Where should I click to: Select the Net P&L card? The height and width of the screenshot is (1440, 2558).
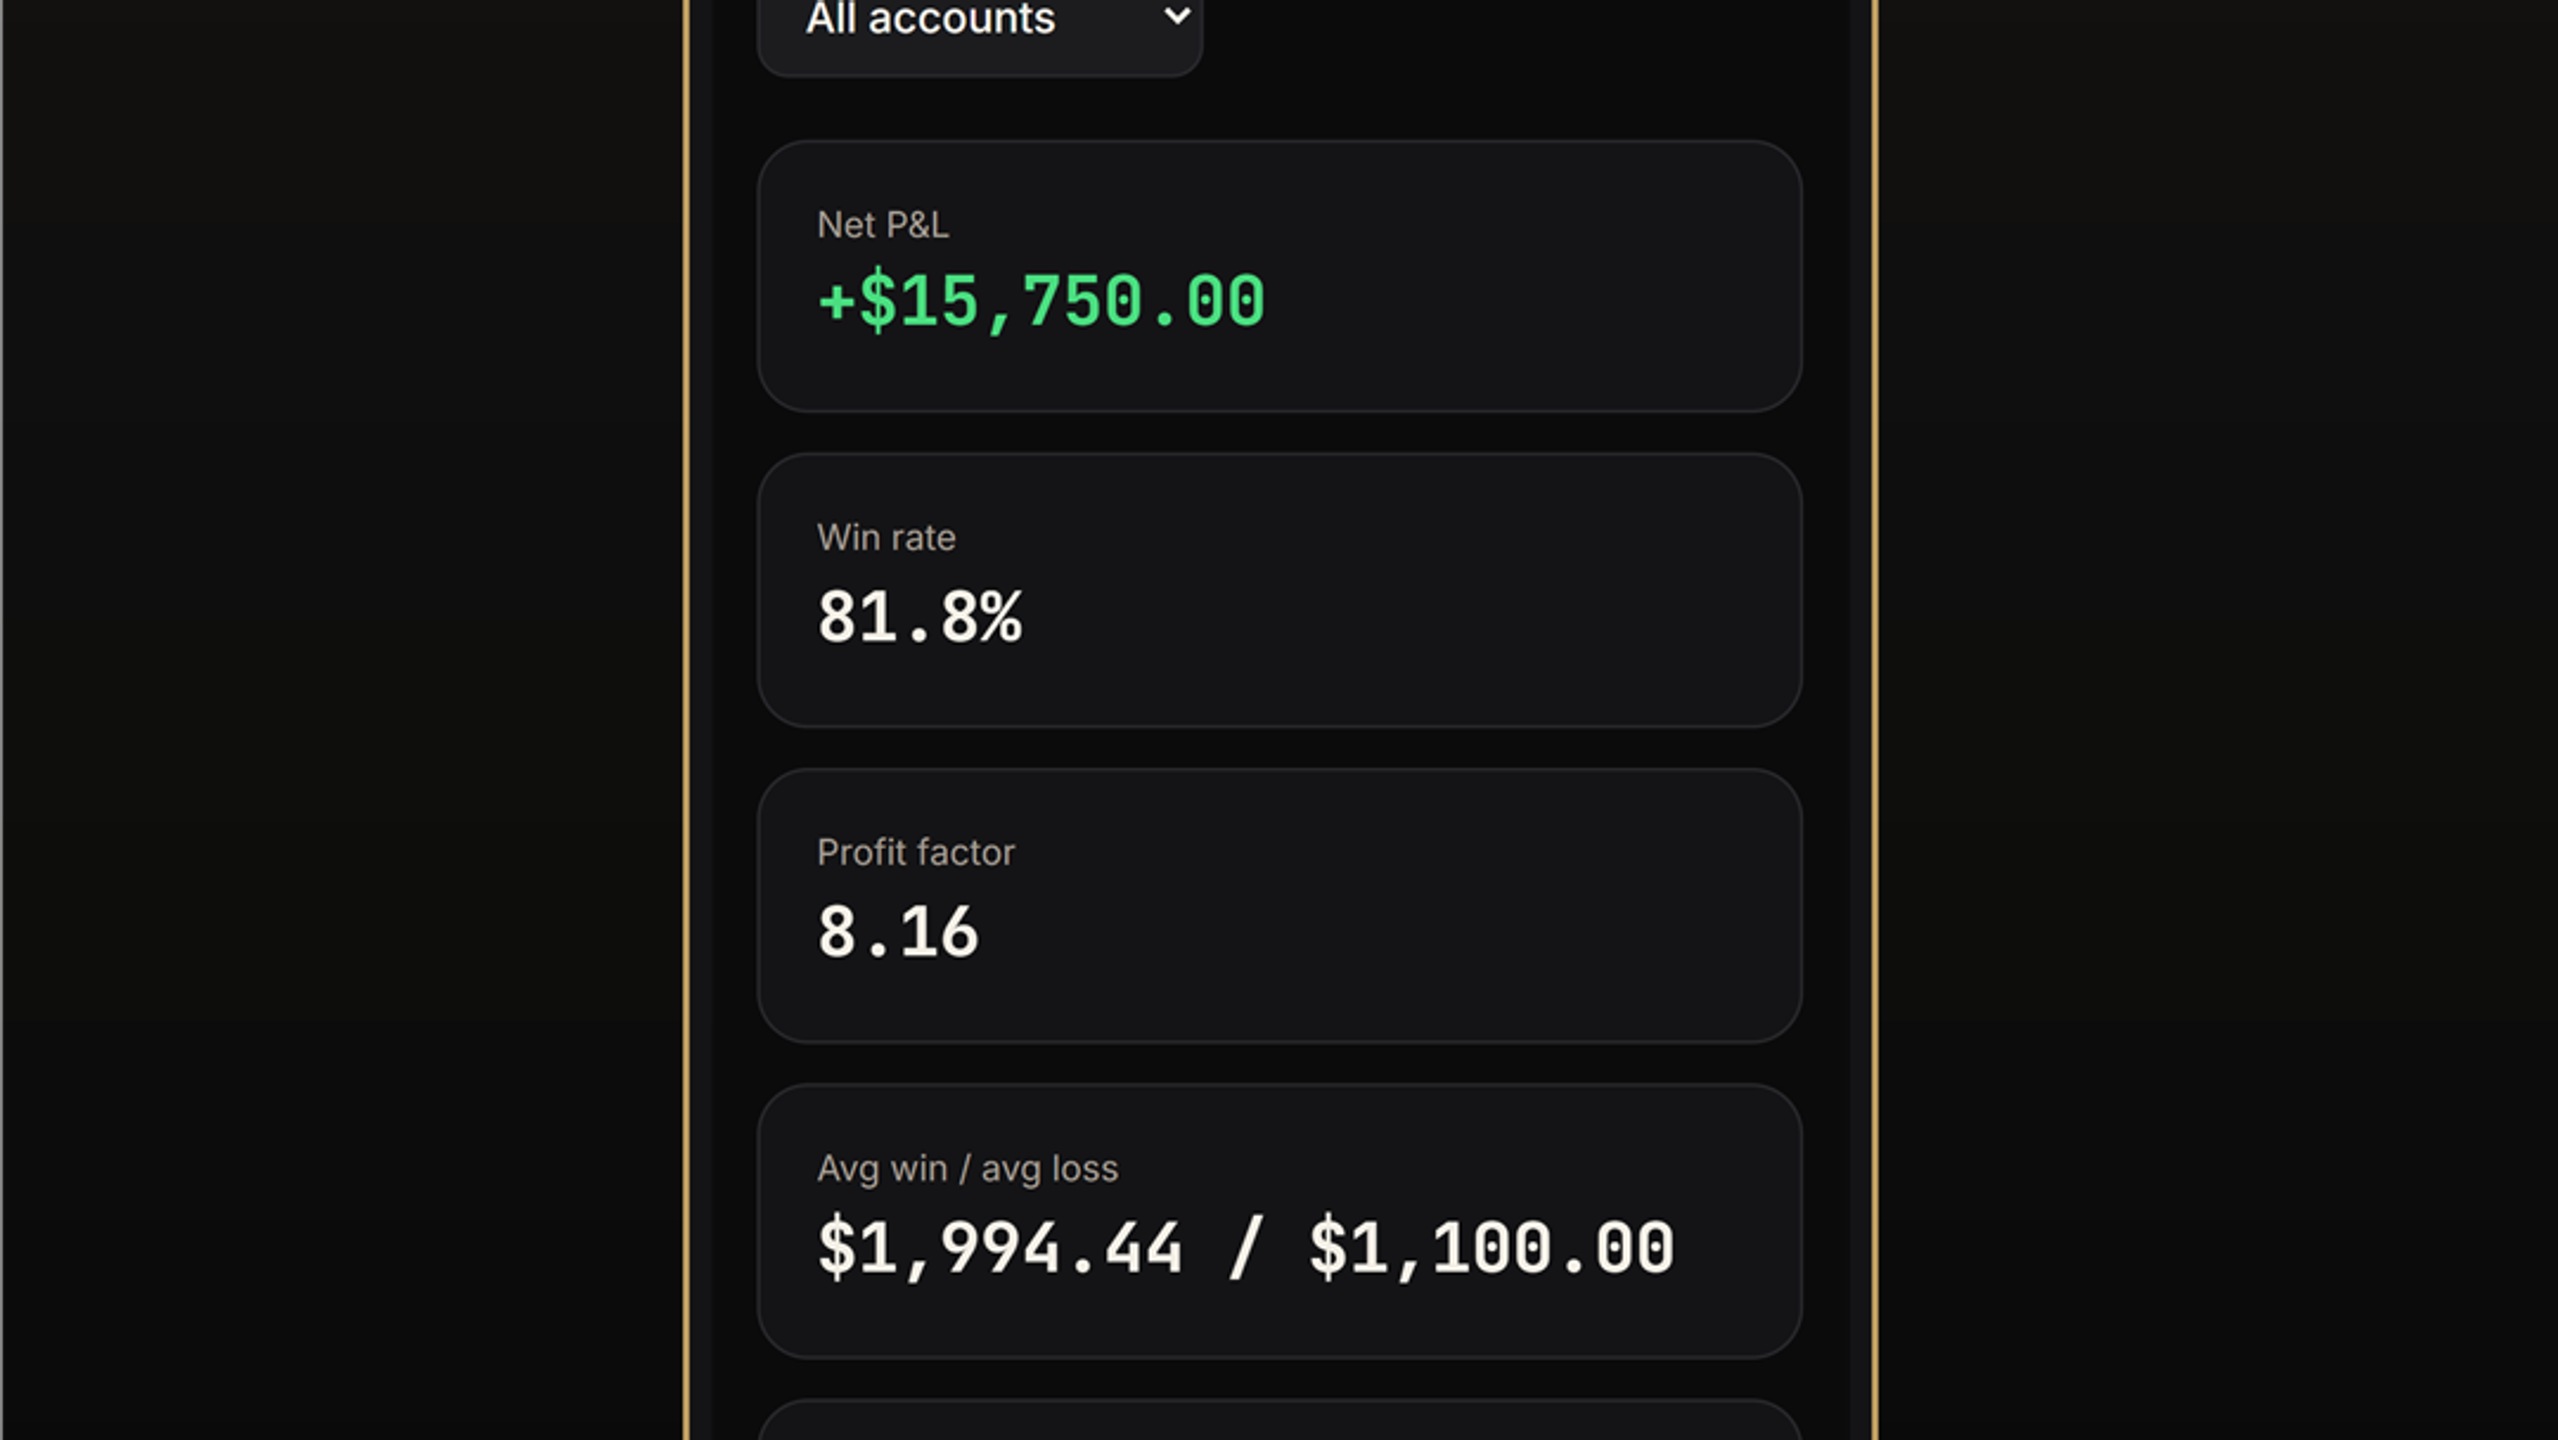point(1279,276)
